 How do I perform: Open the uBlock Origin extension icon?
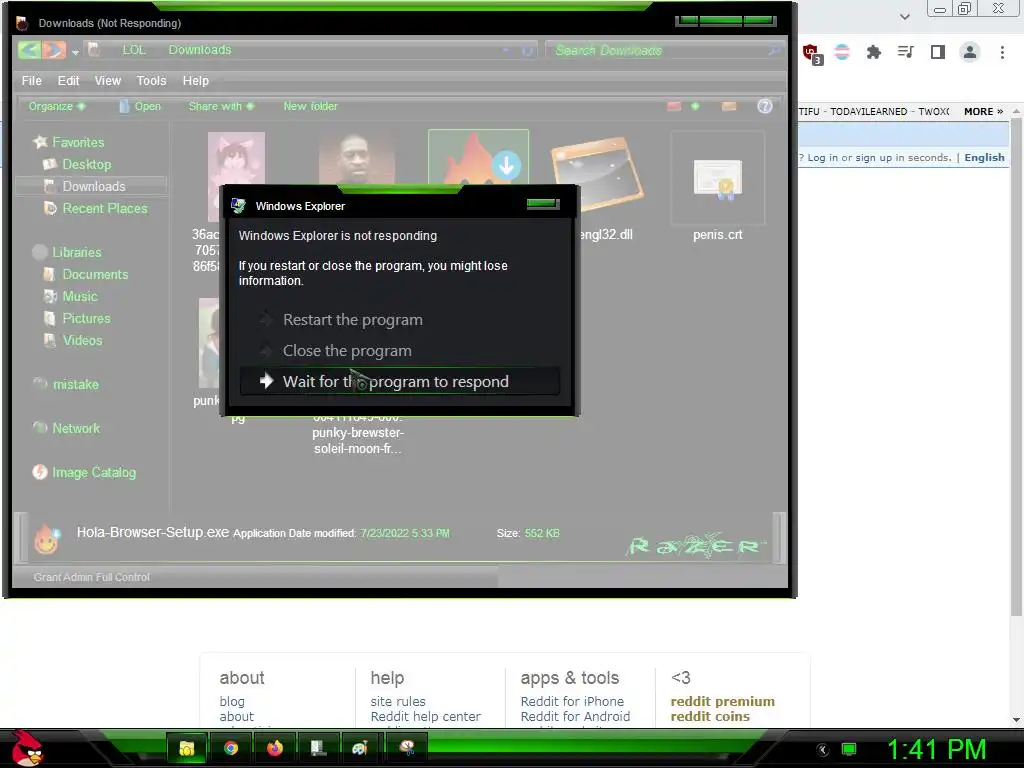point(812,54)
